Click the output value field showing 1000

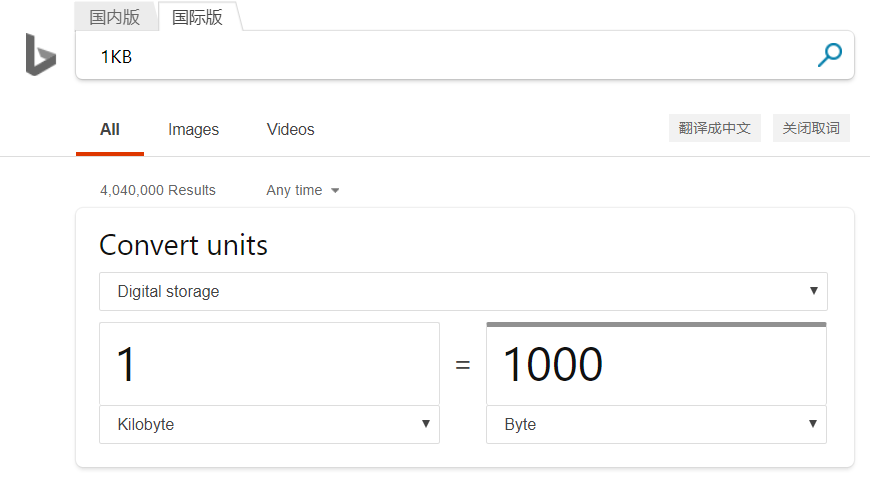coord(656,364)
